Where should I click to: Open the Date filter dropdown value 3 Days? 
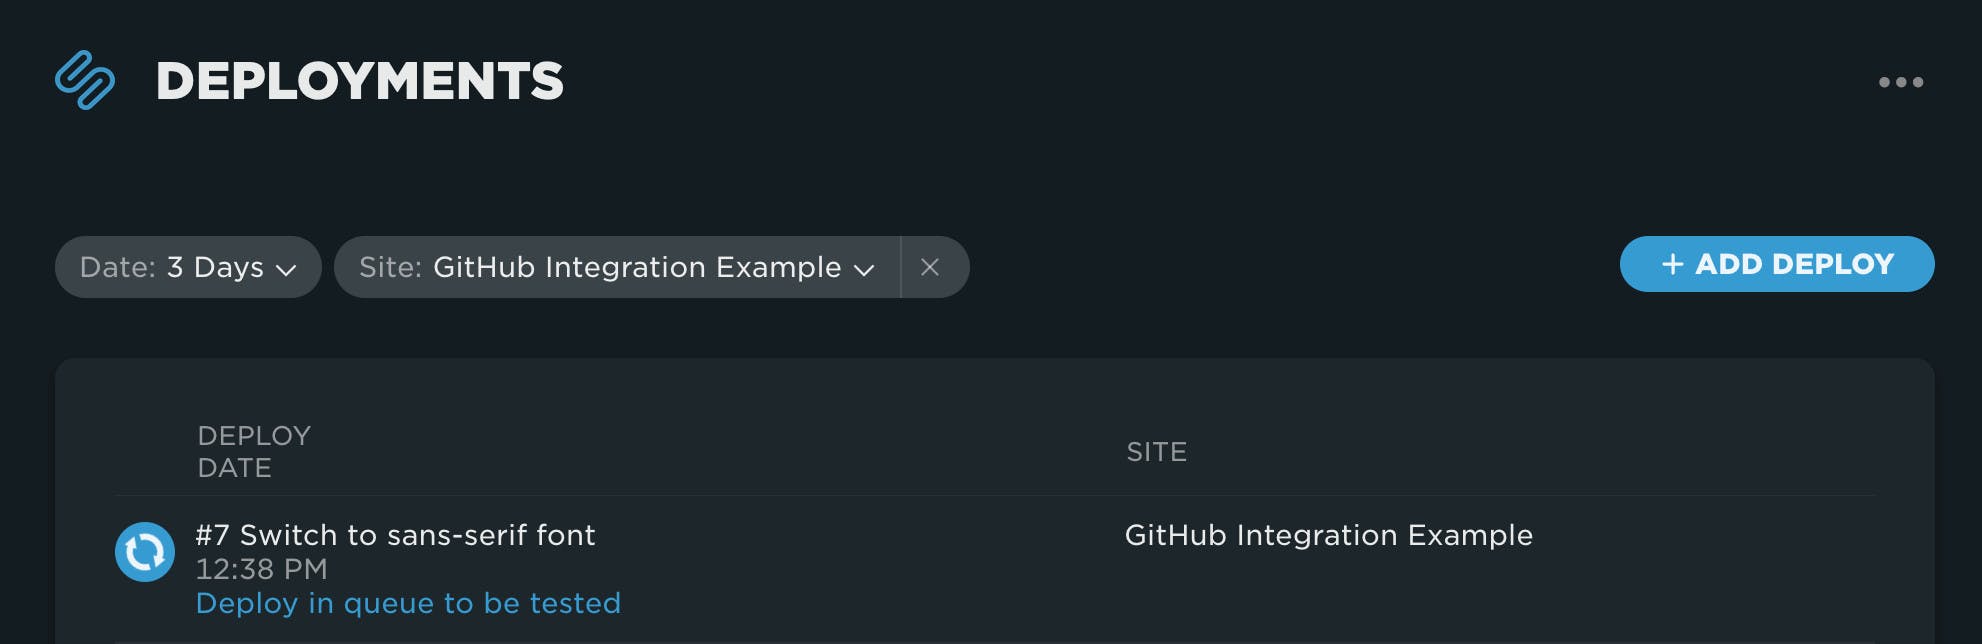pyautogui.click(x=215, y=267)
